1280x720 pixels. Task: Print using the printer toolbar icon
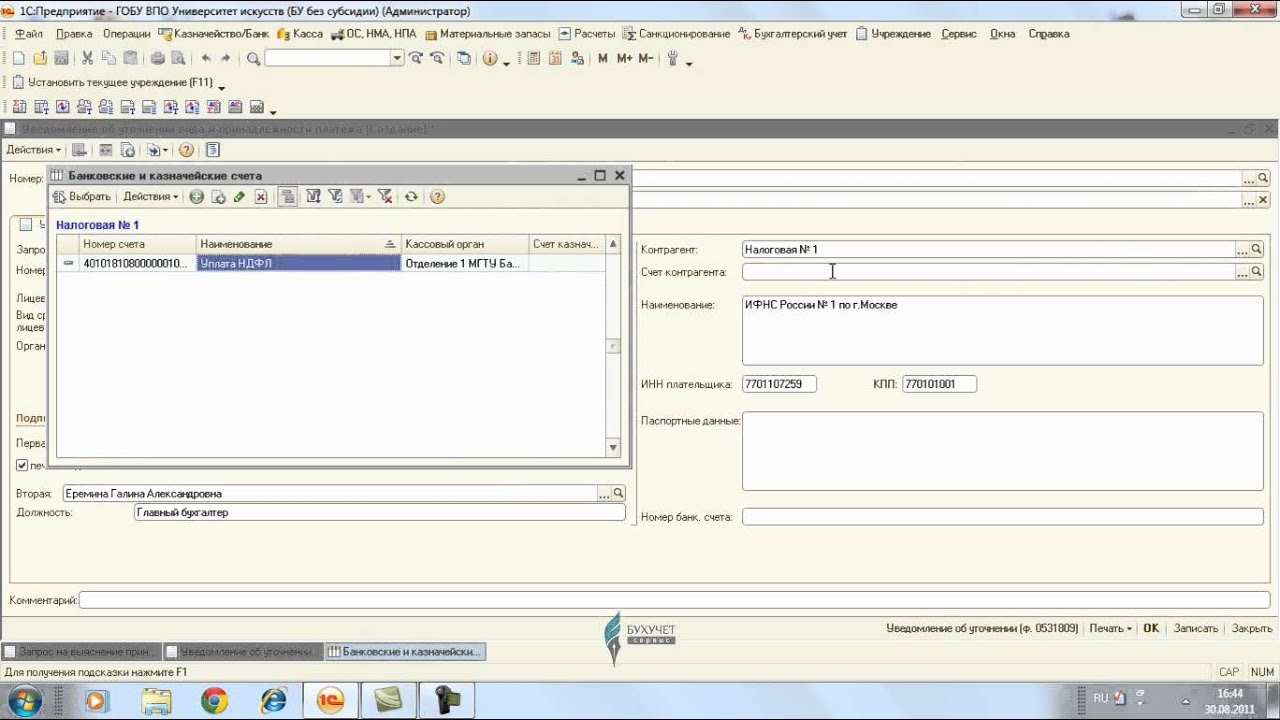click(x=158, y=58)
